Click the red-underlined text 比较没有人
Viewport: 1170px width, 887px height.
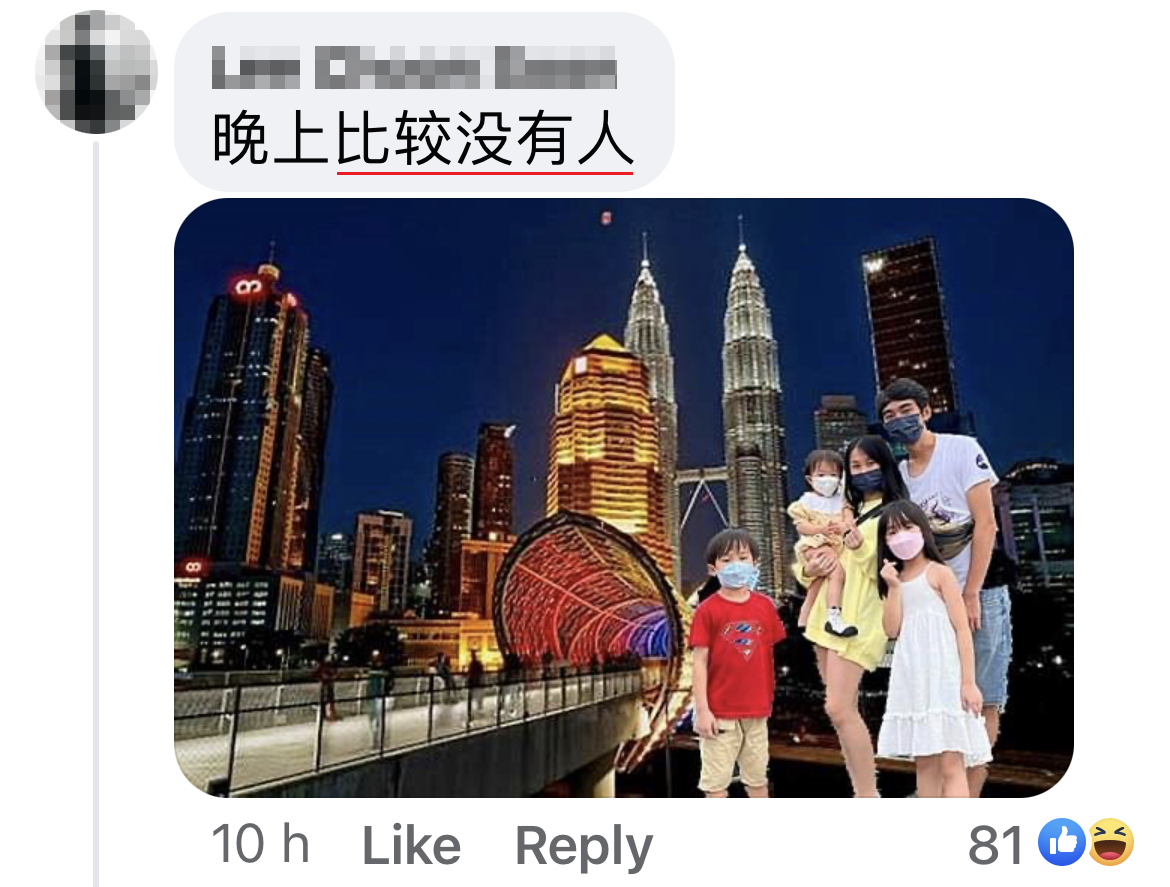484,140
